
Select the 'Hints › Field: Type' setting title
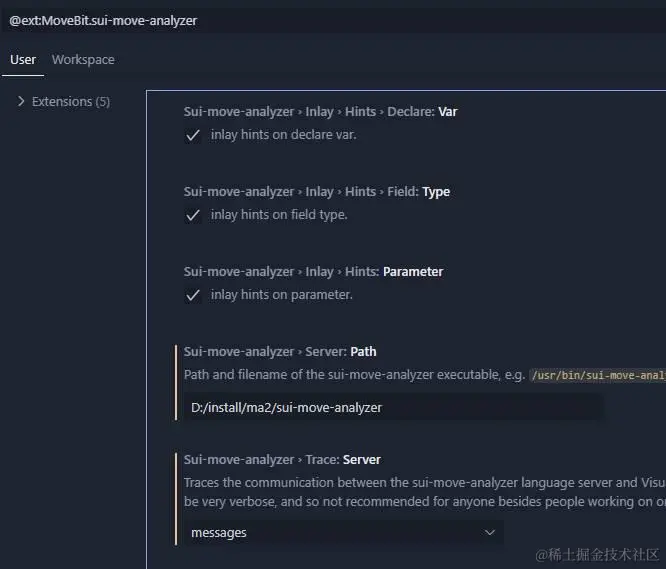point(316,192)
